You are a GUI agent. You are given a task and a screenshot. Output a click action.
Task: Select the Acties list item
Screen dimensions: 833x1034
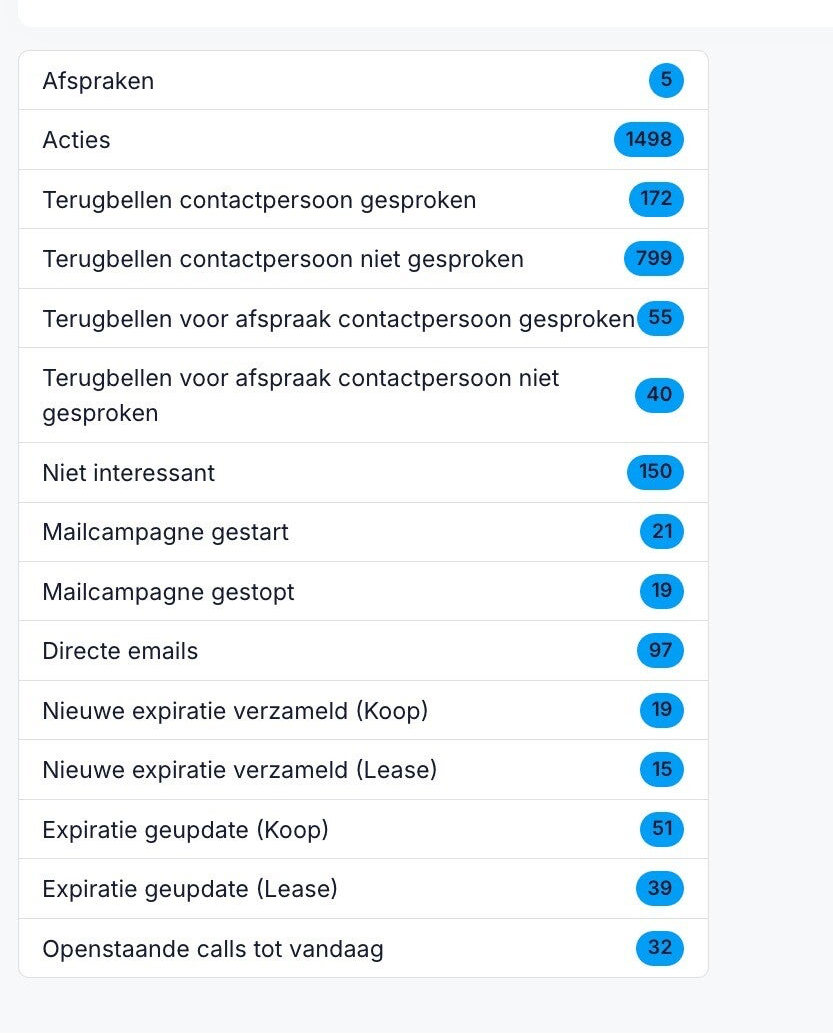76,140
